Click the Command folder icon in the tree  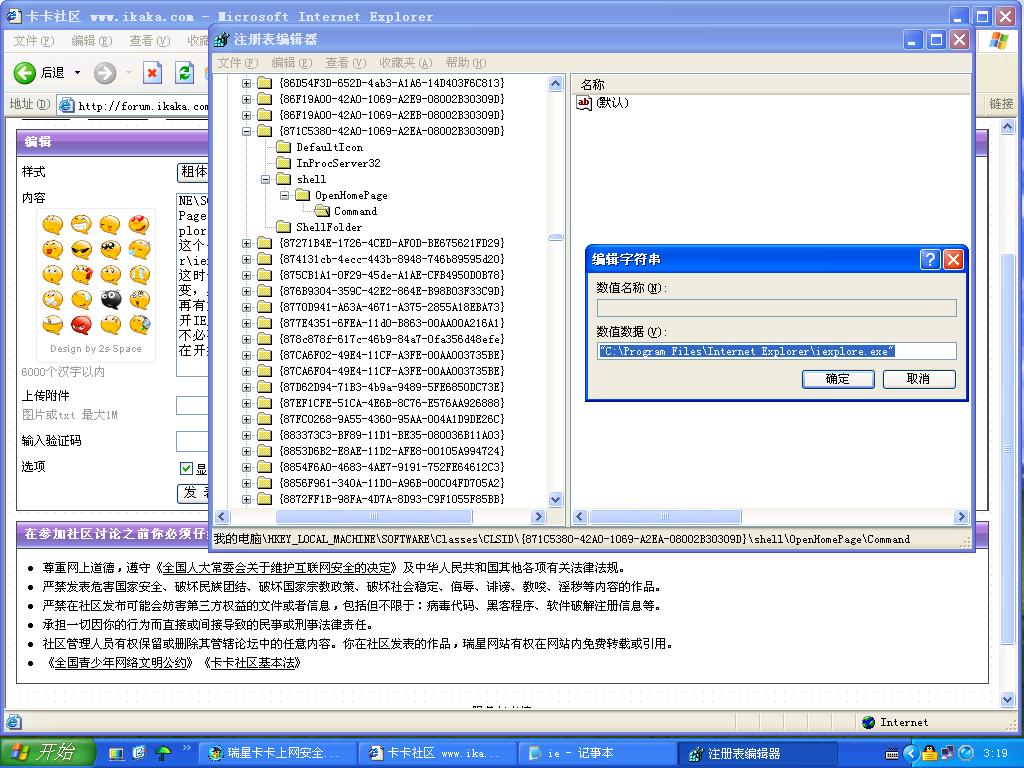point(322,211)
